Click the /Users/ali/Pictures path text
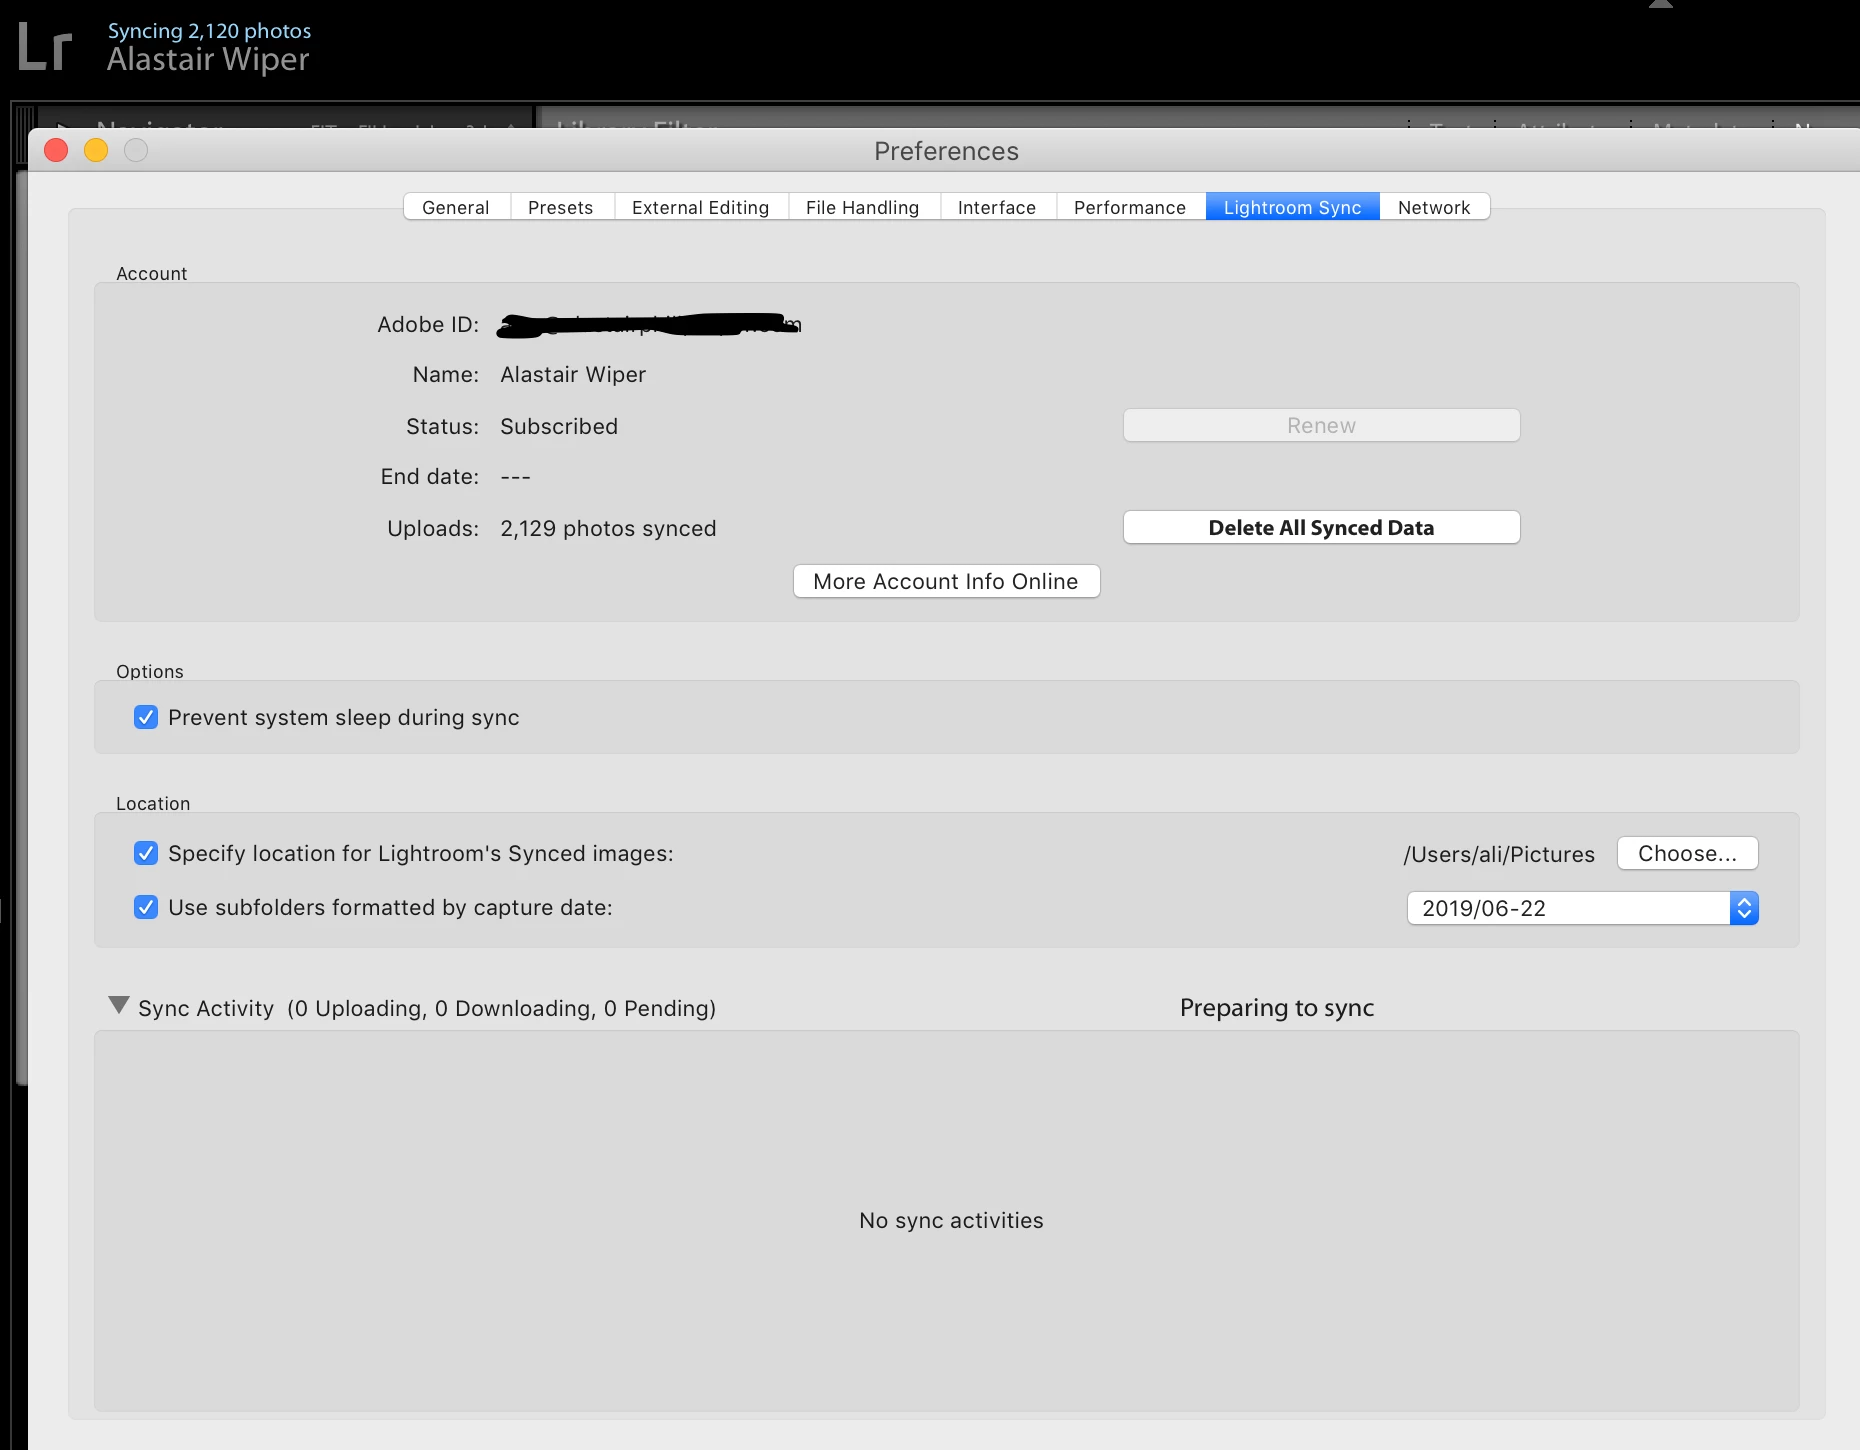Screen dimensions: 1860x1450 1499,854
